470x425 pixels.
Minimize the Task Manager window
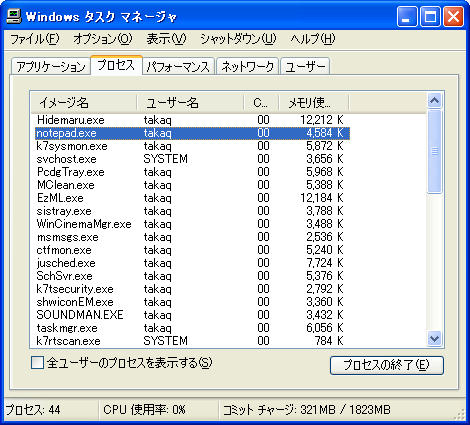point(407,16)
